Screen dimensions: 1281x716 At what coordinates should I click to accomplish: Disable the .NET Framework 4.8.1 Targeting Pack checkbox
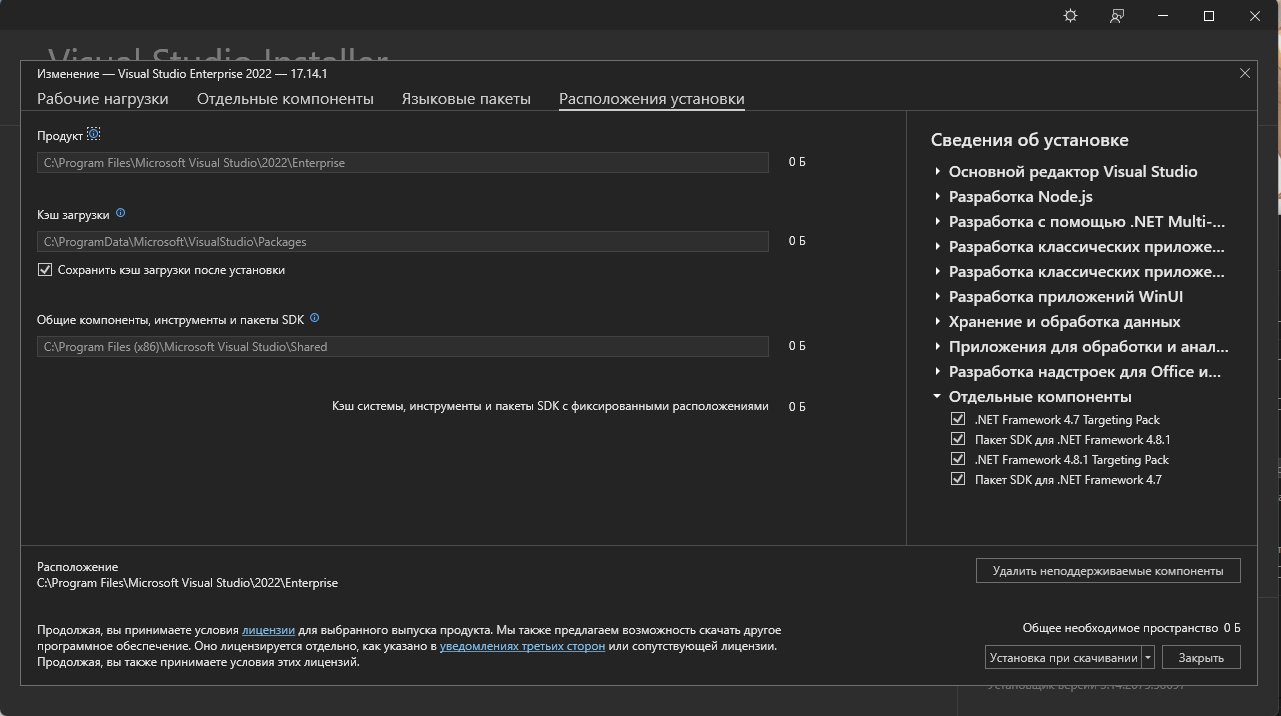[x=958, y=460]
